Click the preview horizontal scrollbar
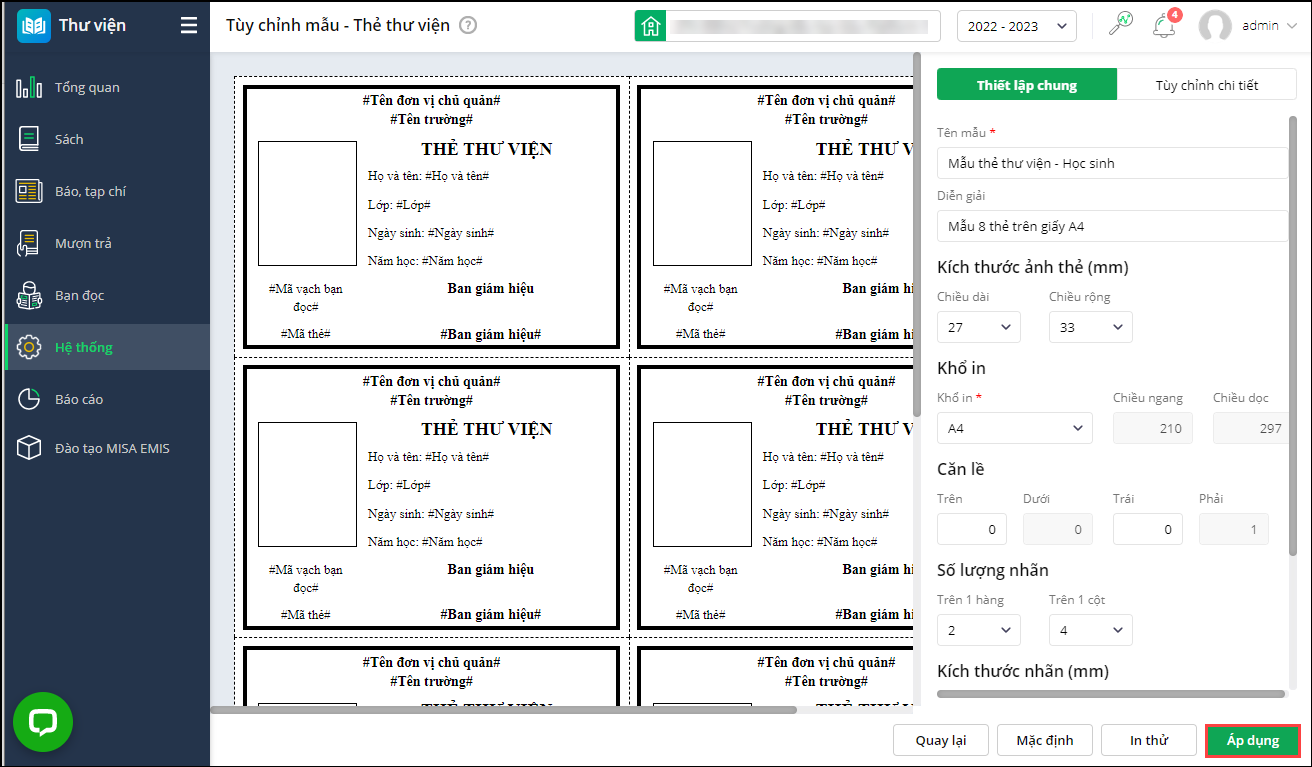Image resolution: width=1312 pixels, height=767 pixels. coord(503,710)
